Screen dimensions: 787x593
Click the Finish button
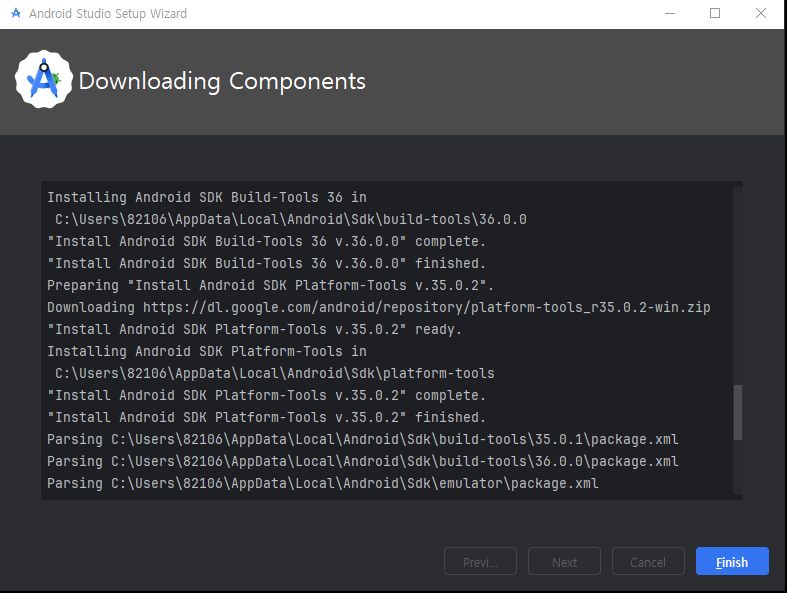[732, 561]
